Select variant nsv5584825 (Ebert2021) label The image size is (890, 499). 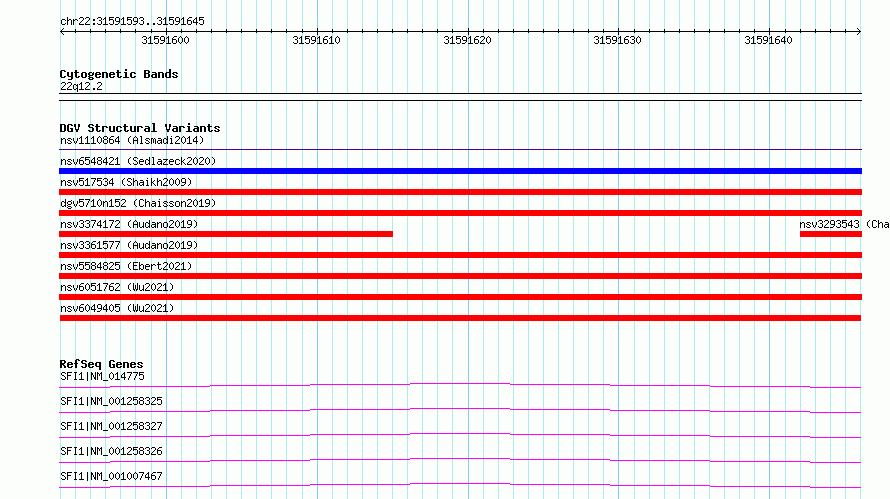(126, 266)
